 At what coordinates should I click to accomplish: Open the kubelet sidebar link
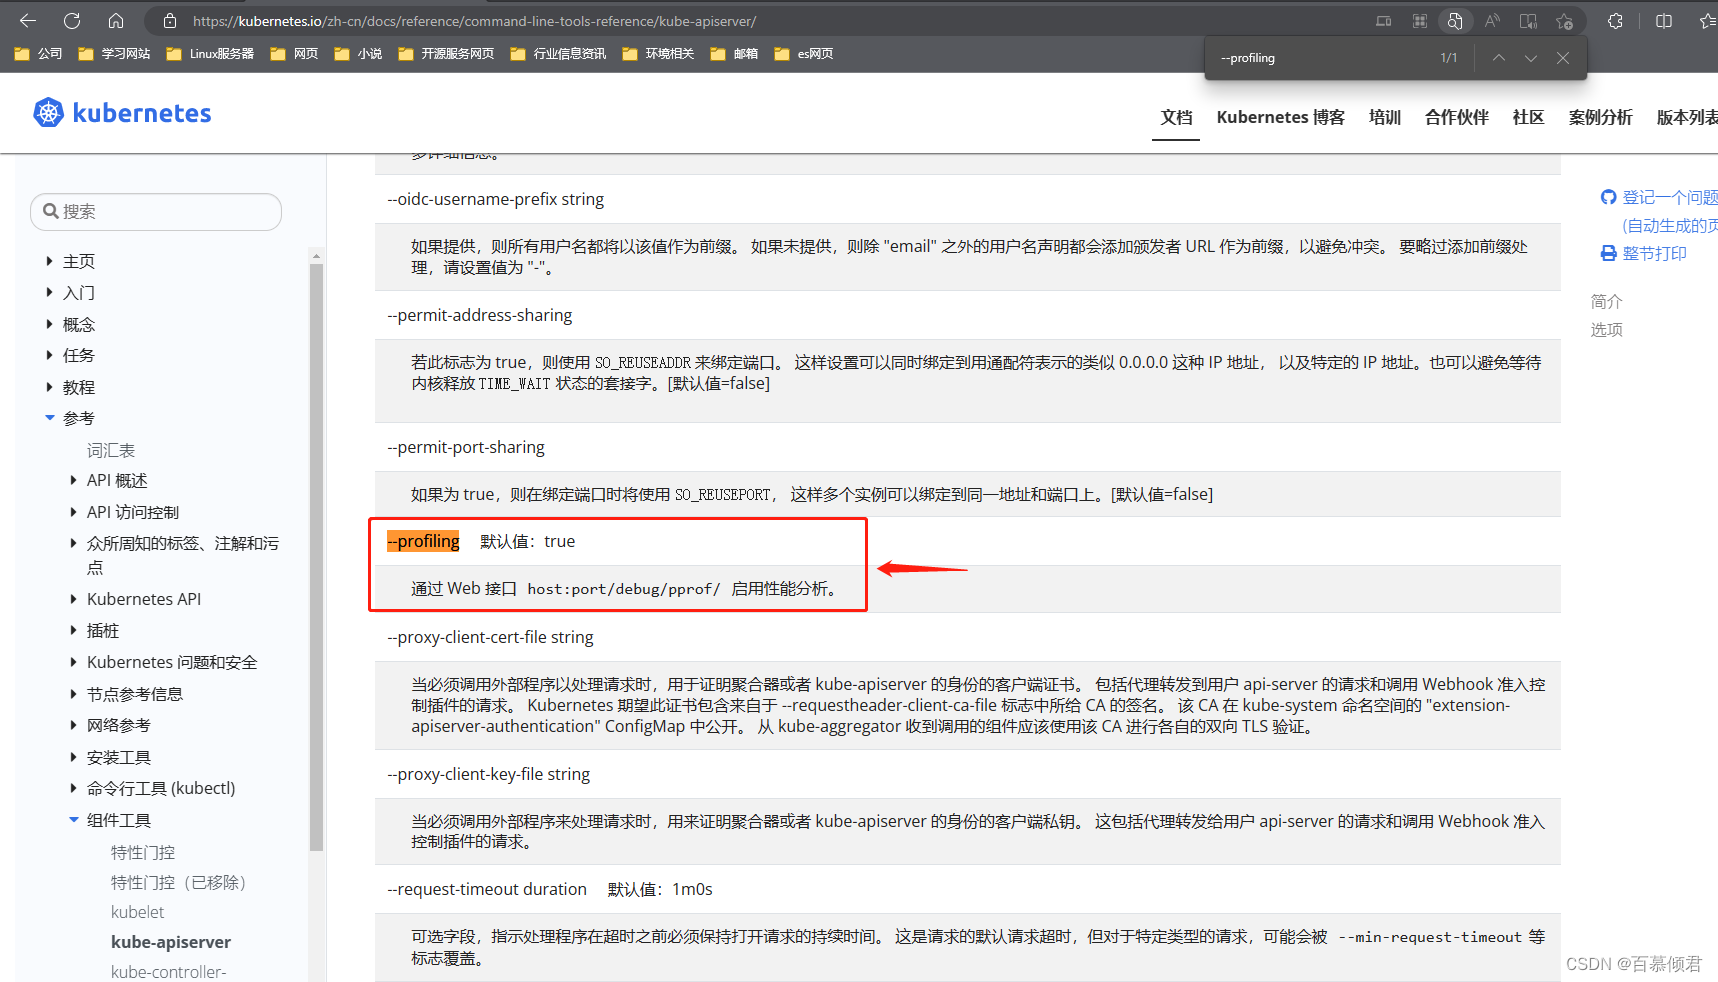(x=138, y=912)
